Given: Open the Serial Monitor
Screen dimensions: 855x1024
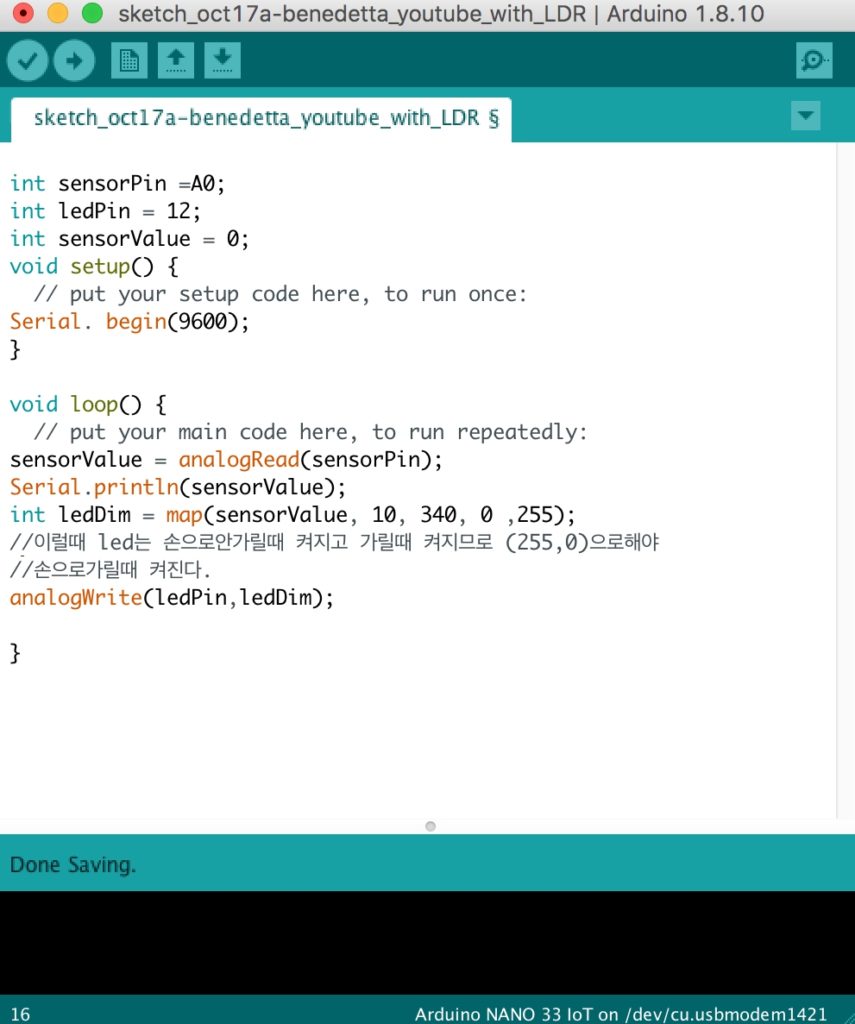Looking at the screenshot, I should [814, 61].
